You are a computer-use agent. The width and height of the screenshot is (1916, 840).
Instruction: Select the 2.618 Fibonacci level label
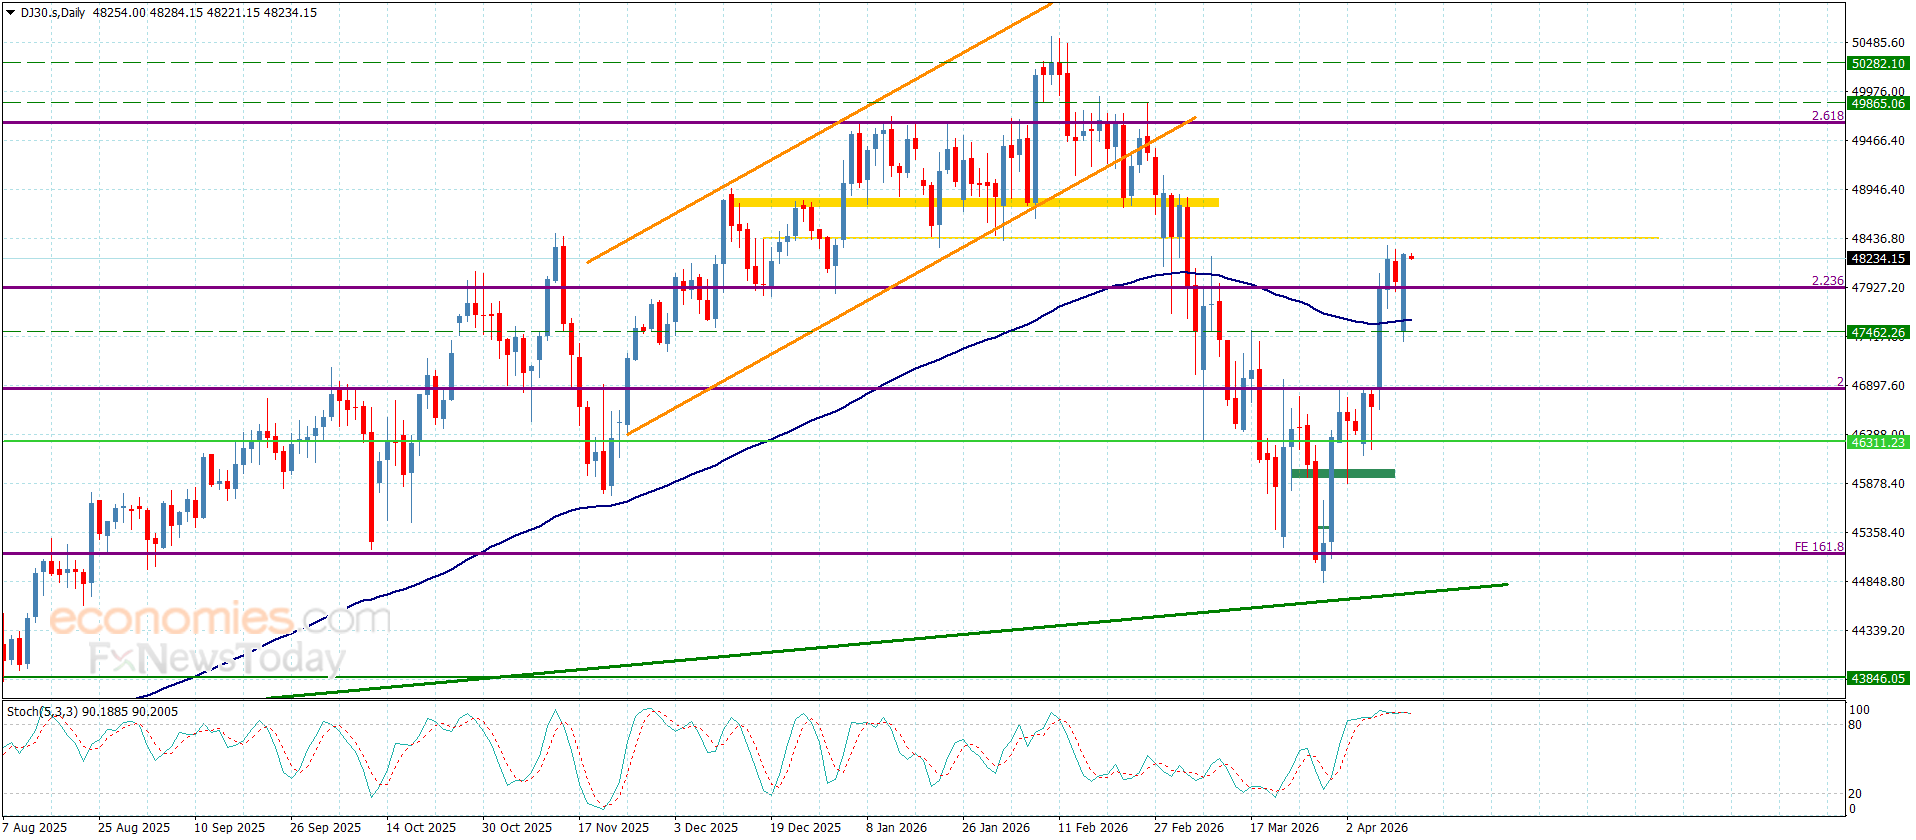pos(1828,116)
